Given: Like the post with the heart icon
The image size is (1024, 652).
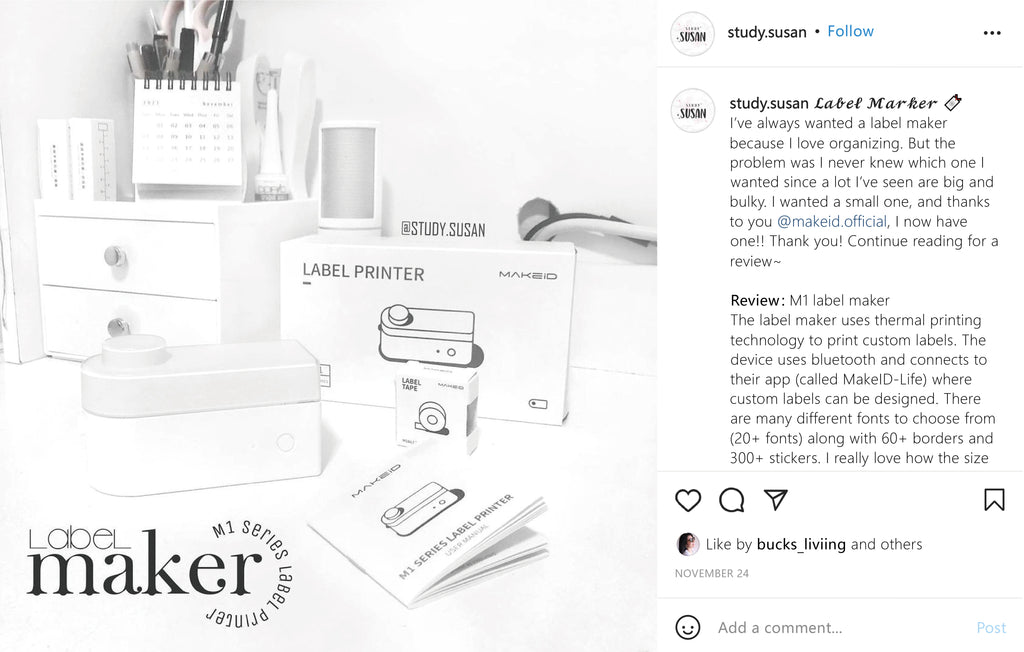Looking at the screenshot, I should coord(688,500).
